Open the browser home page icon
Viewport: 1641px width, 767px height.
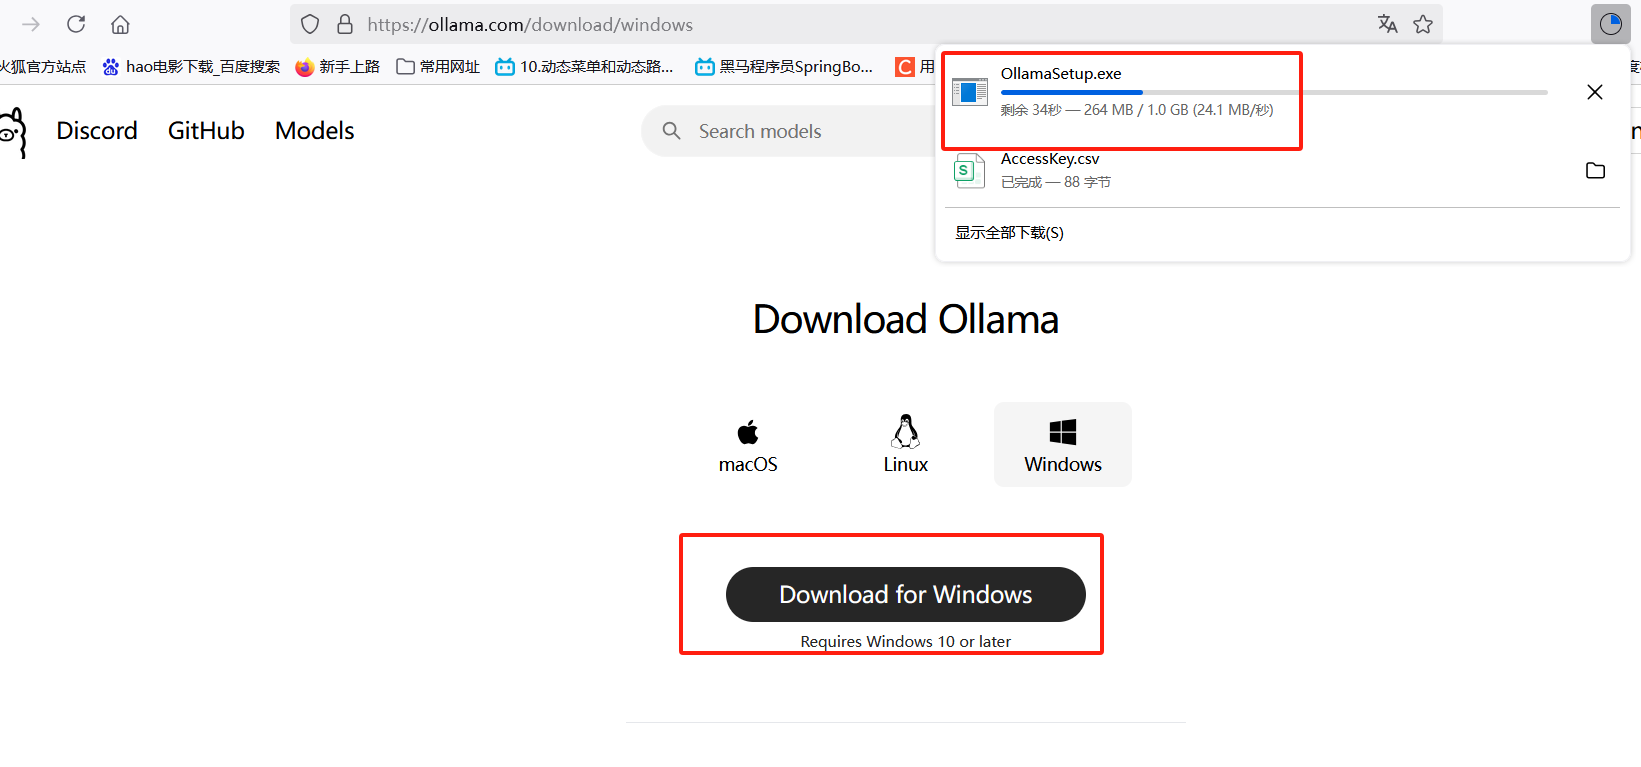[120, 24]
